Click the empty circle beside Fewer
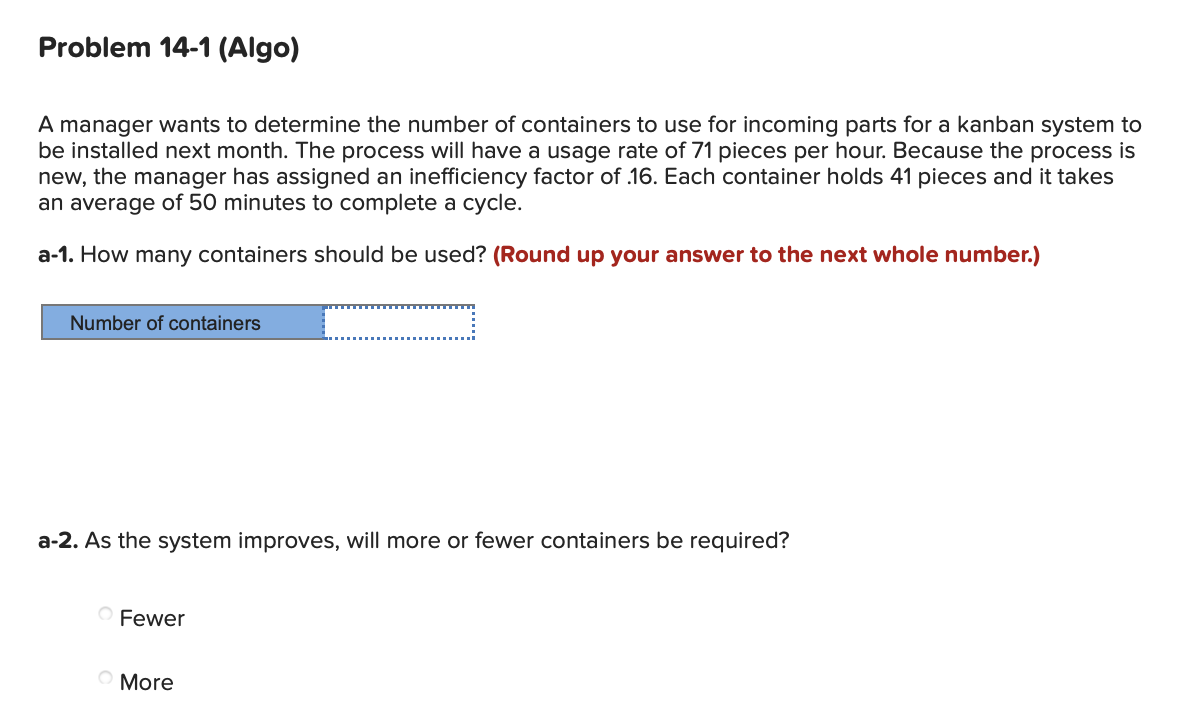Viewport: 1202px width, 718px height. 104,613
